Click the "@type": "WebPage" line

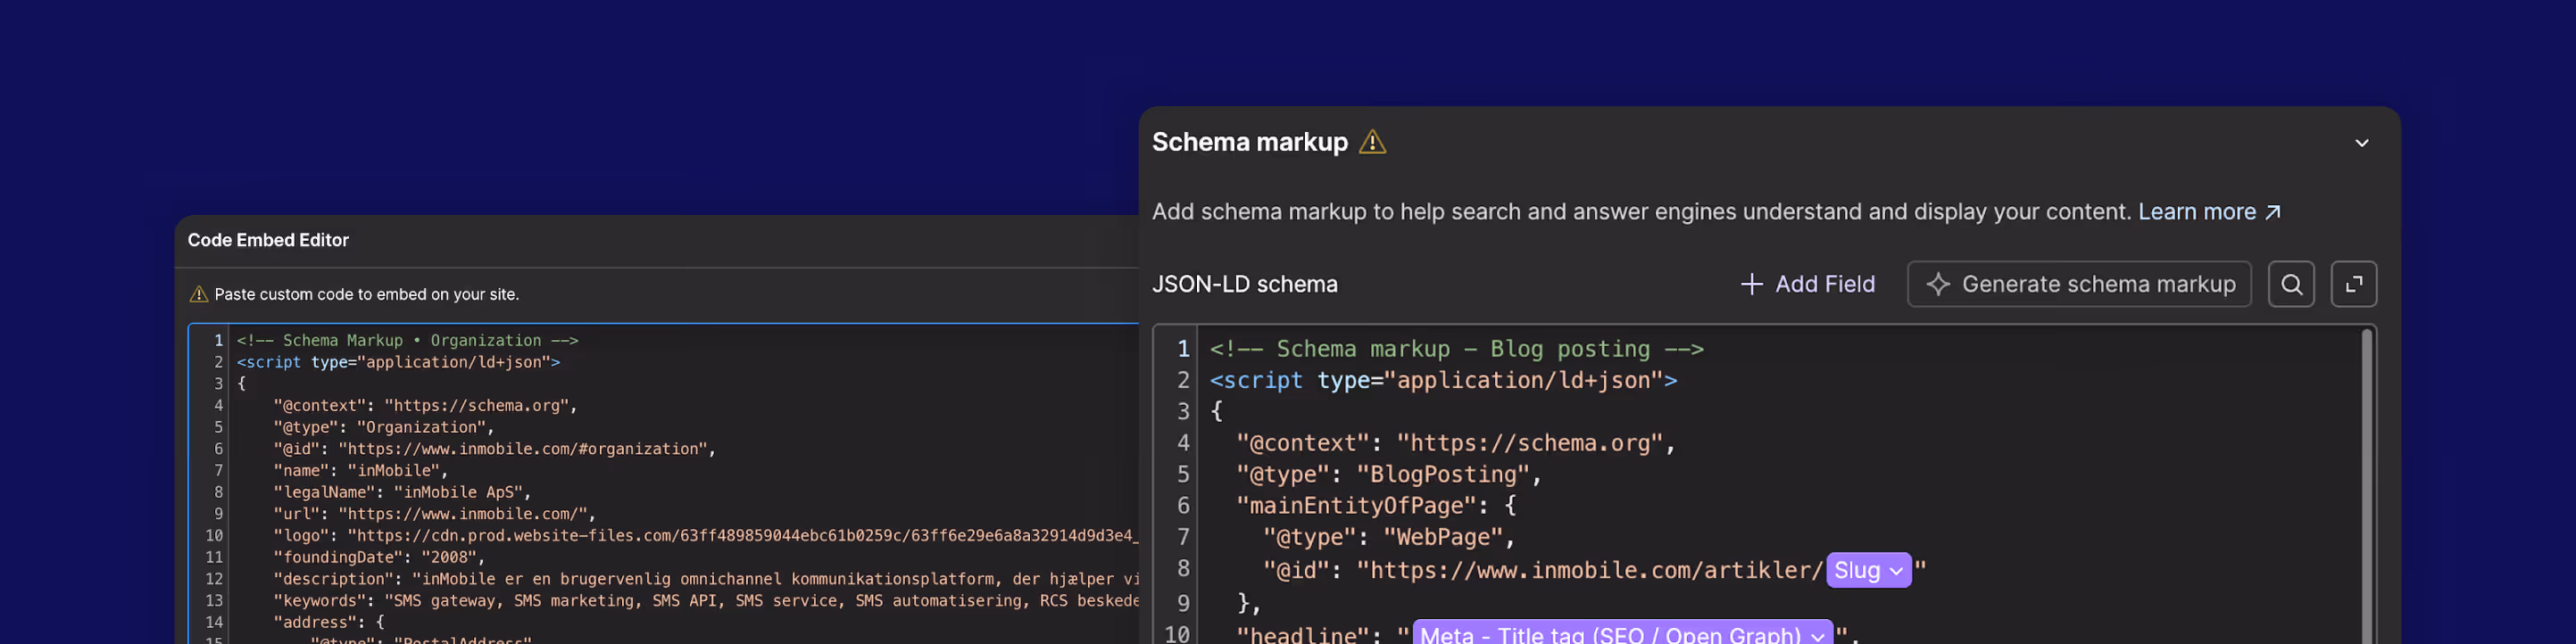[x=1389, y=537]
